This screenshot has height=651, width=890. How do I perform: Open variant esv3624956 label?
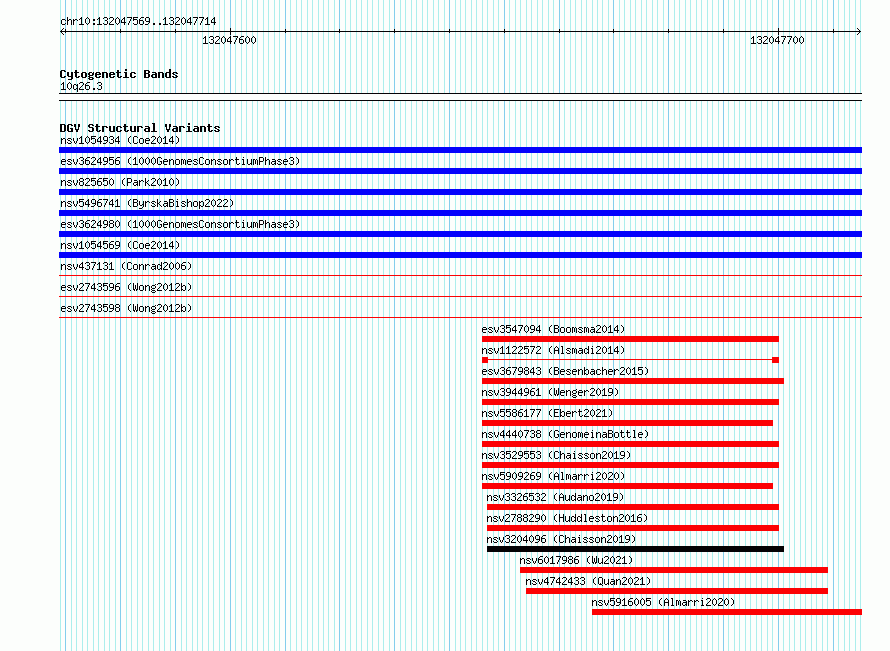tap(180, 161)
